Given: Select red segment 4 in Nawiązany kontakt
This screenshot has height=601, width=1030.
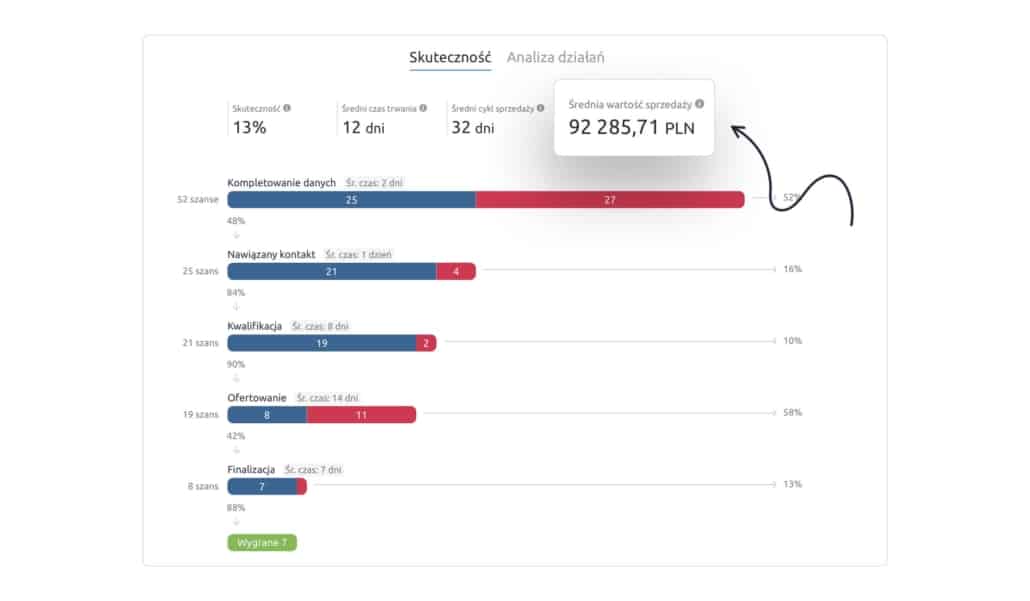Looking at the screenshot, I should click(456, 271).
